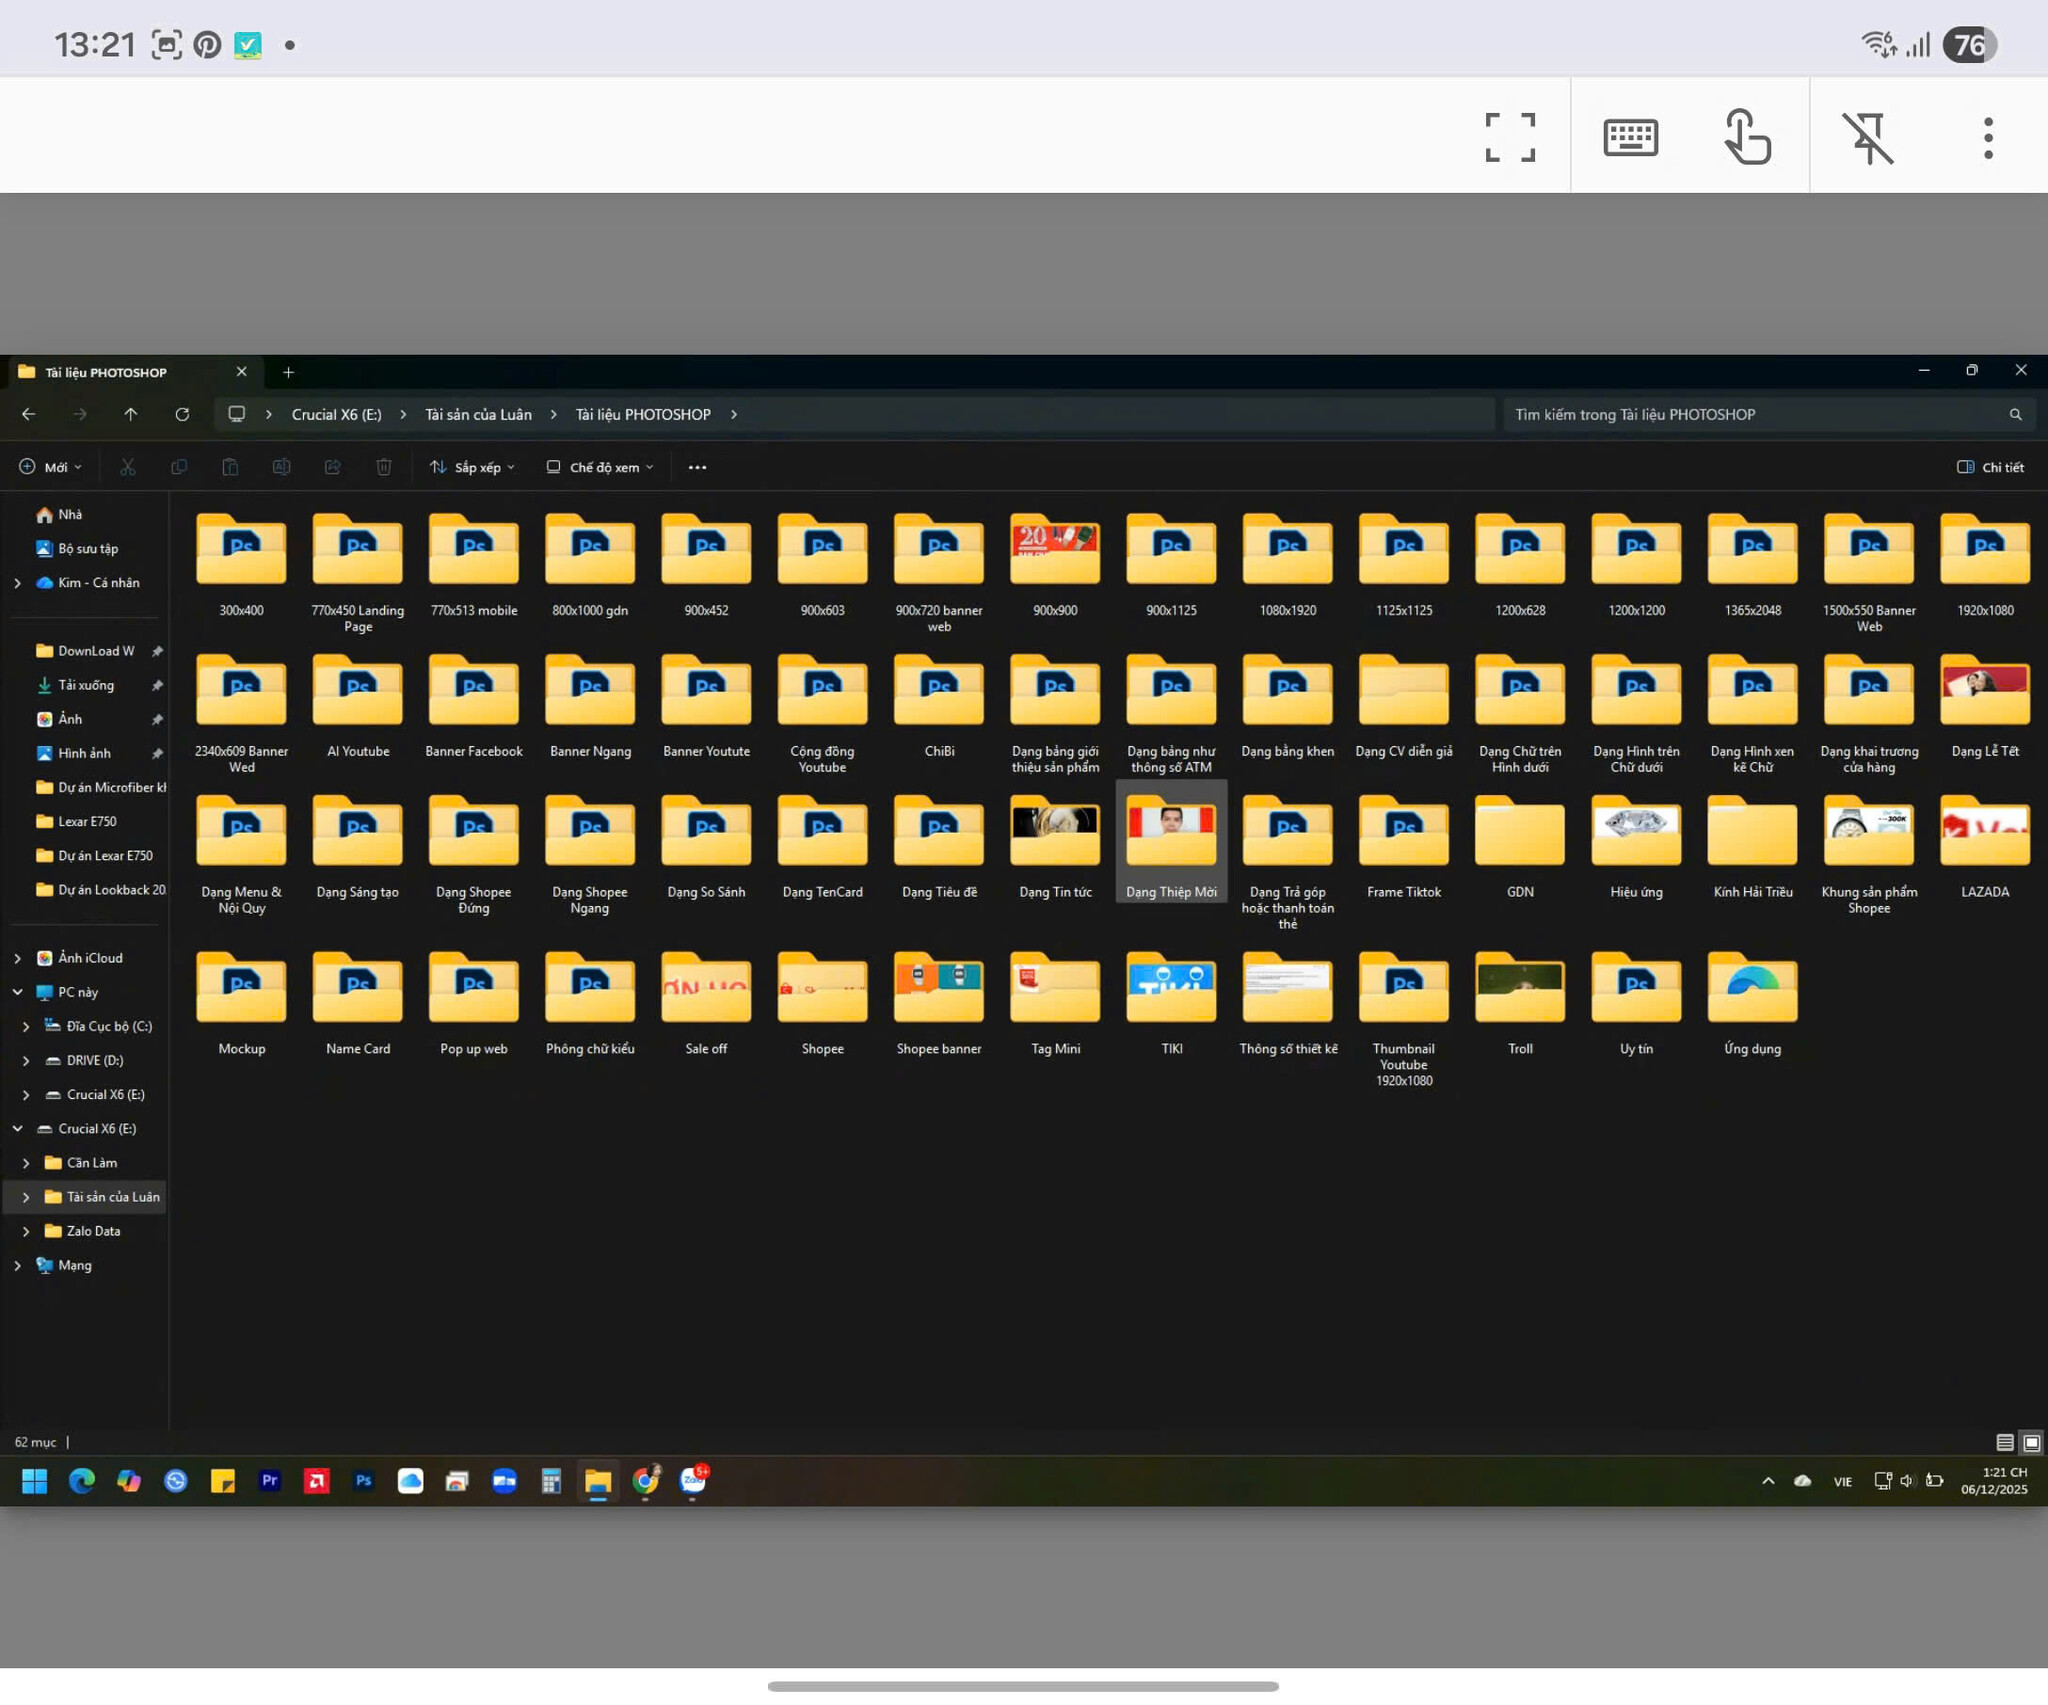The height and width of the screenshot is (1705, 2048).
Task: Toggle the Chi tiết details pane
Action: coord(1990,467)
